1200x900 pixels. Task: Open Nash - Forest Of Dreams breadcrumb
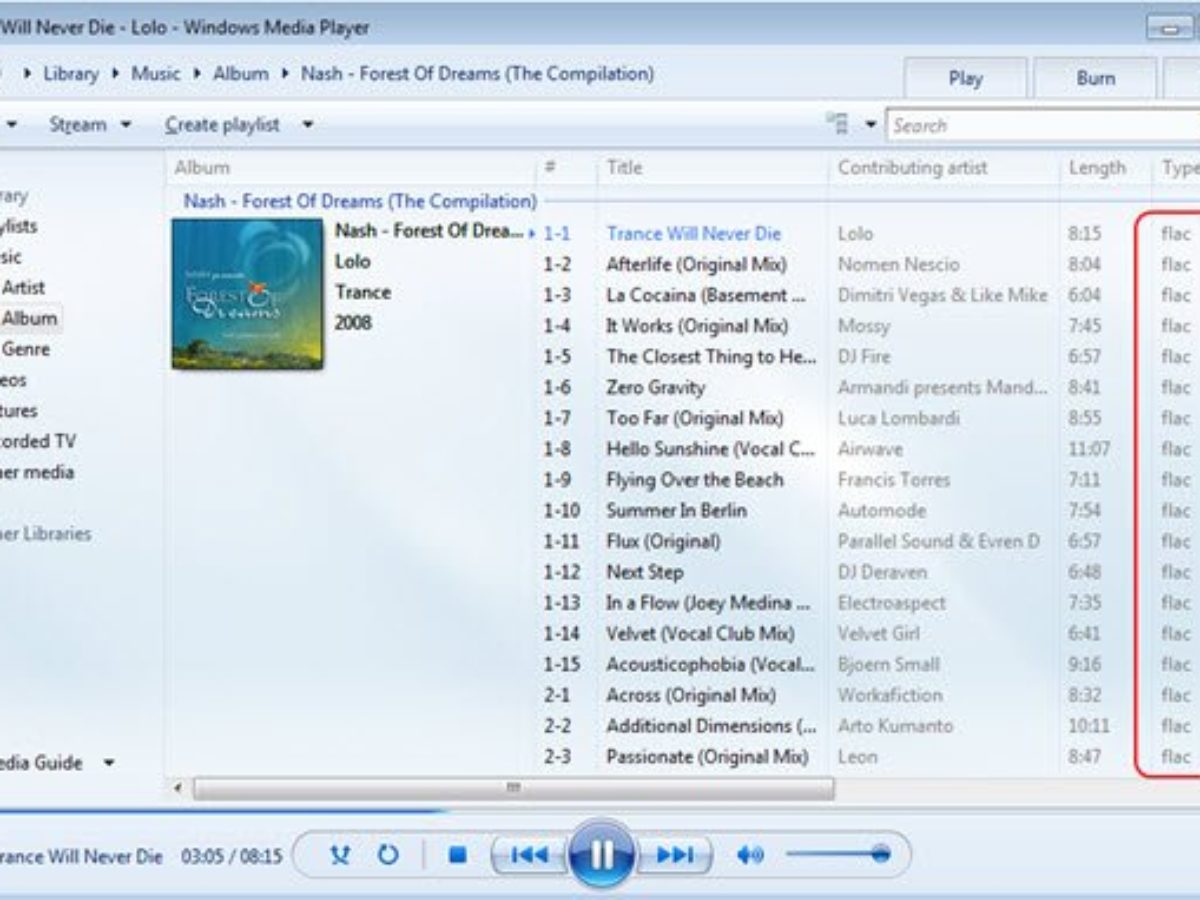click(478, 73)
